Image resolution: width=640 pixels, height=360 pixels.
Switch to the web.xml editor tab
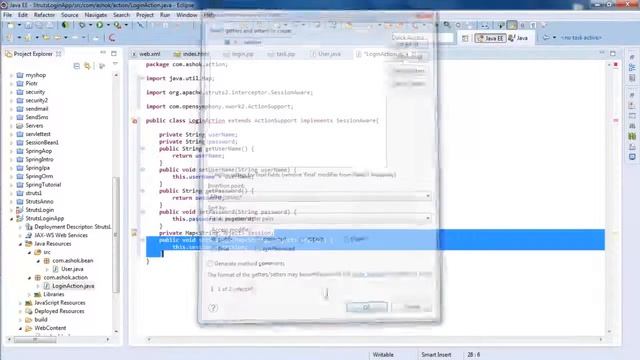[149, 54]
